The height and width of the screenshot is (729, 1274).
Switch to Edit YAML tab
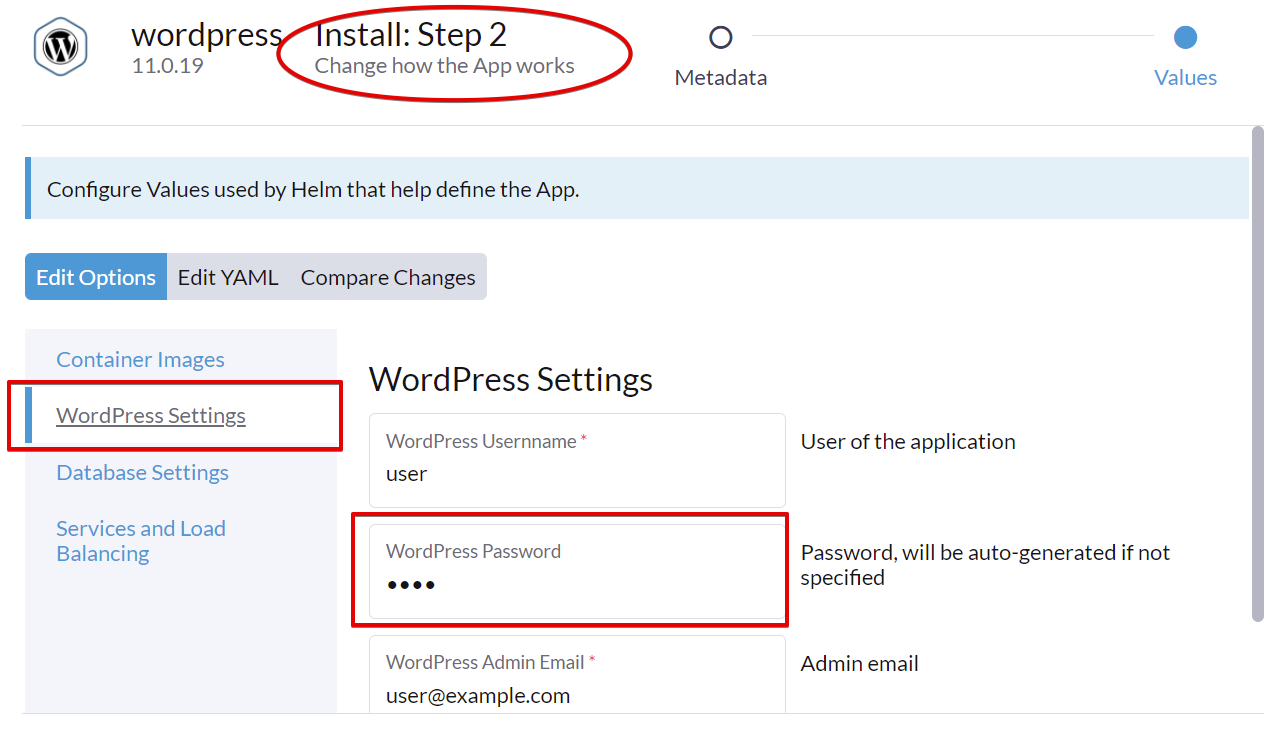click(x=228, y=277)
